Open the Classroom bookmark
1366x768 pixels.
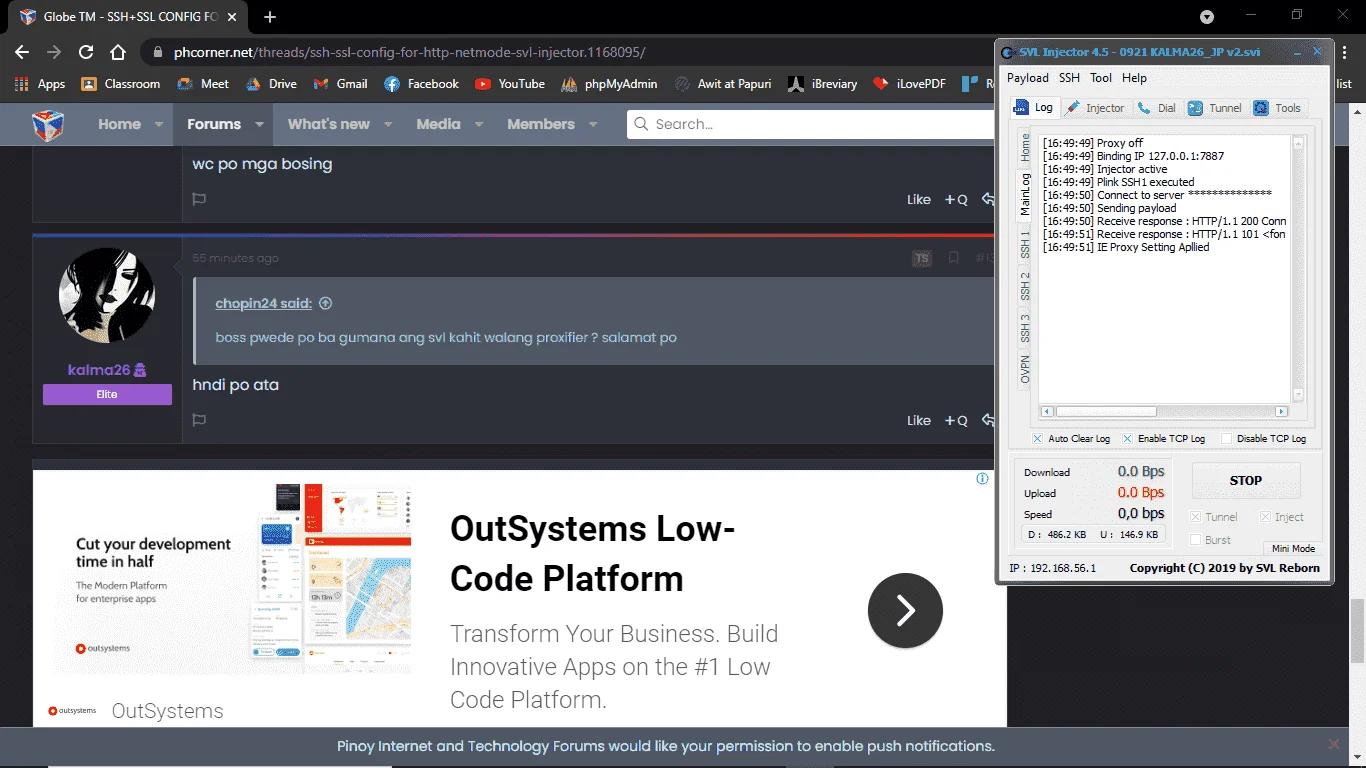click(x=120, y=84)
